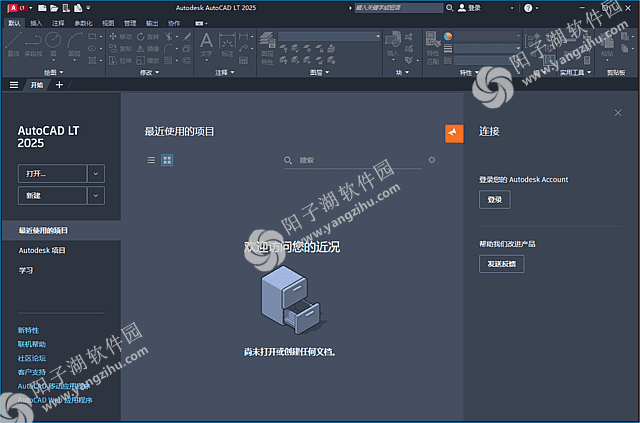Viewport: 640px width, 423px height.
Task: Click the 发送反馈 button
Action: tap(502, 264)
